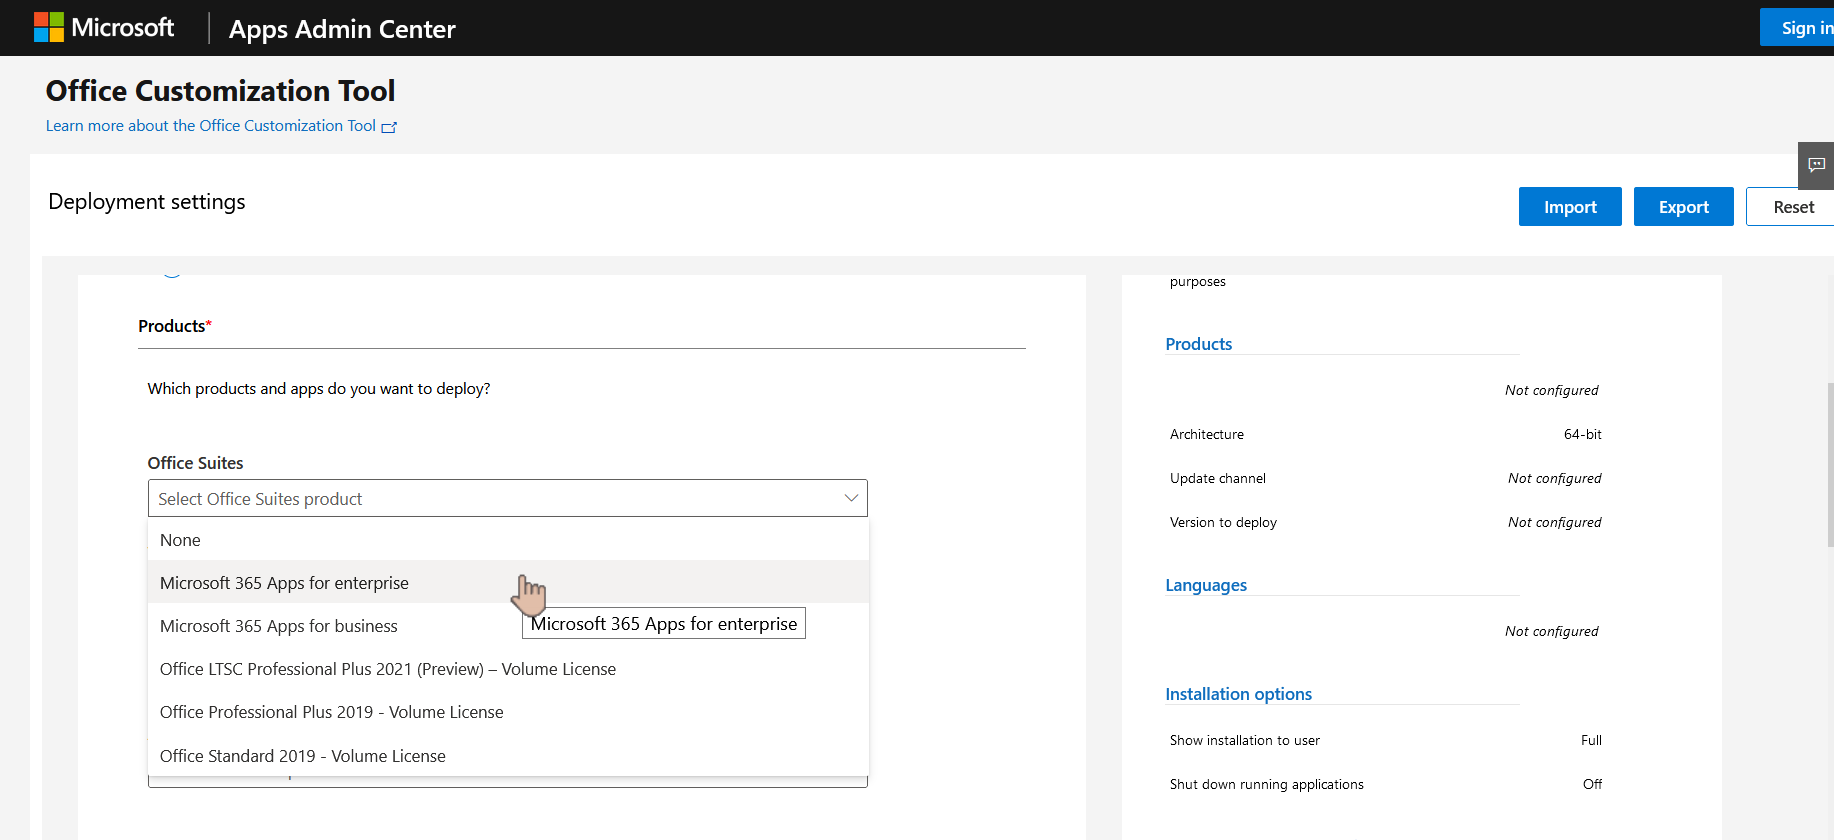Jump to Installation options summary section
This screenshot has width=1834, height=840.
[x=1238, y=694]
